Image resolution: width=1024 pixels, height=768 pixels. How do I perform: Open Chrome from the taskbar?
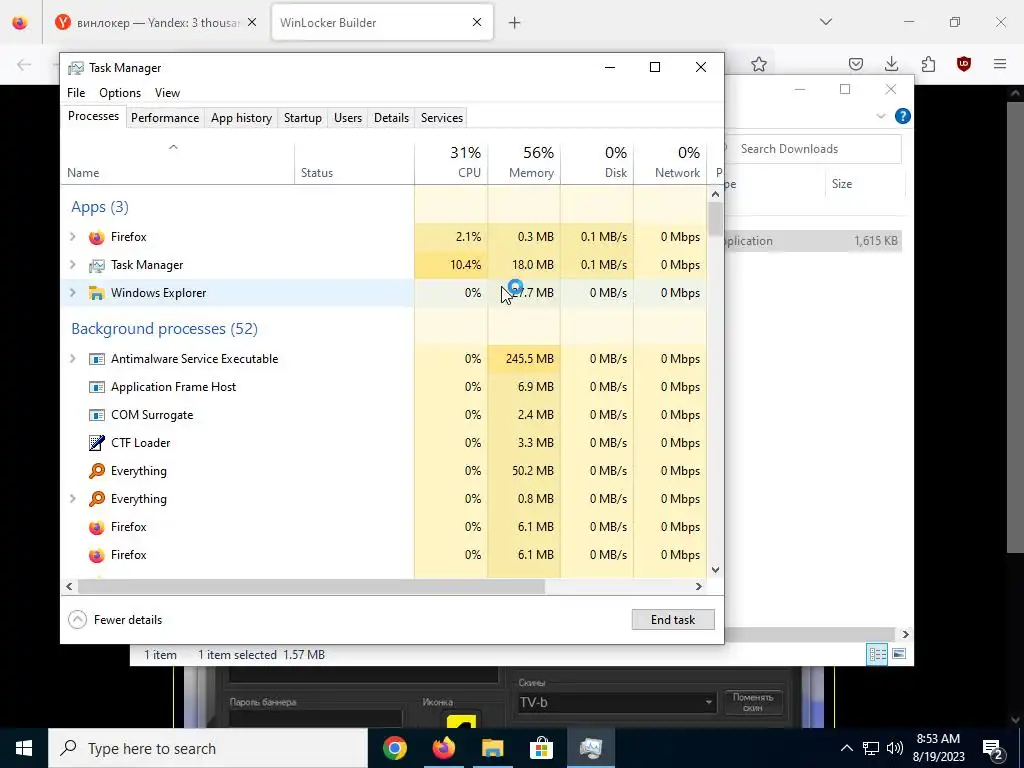click(394, 748)
